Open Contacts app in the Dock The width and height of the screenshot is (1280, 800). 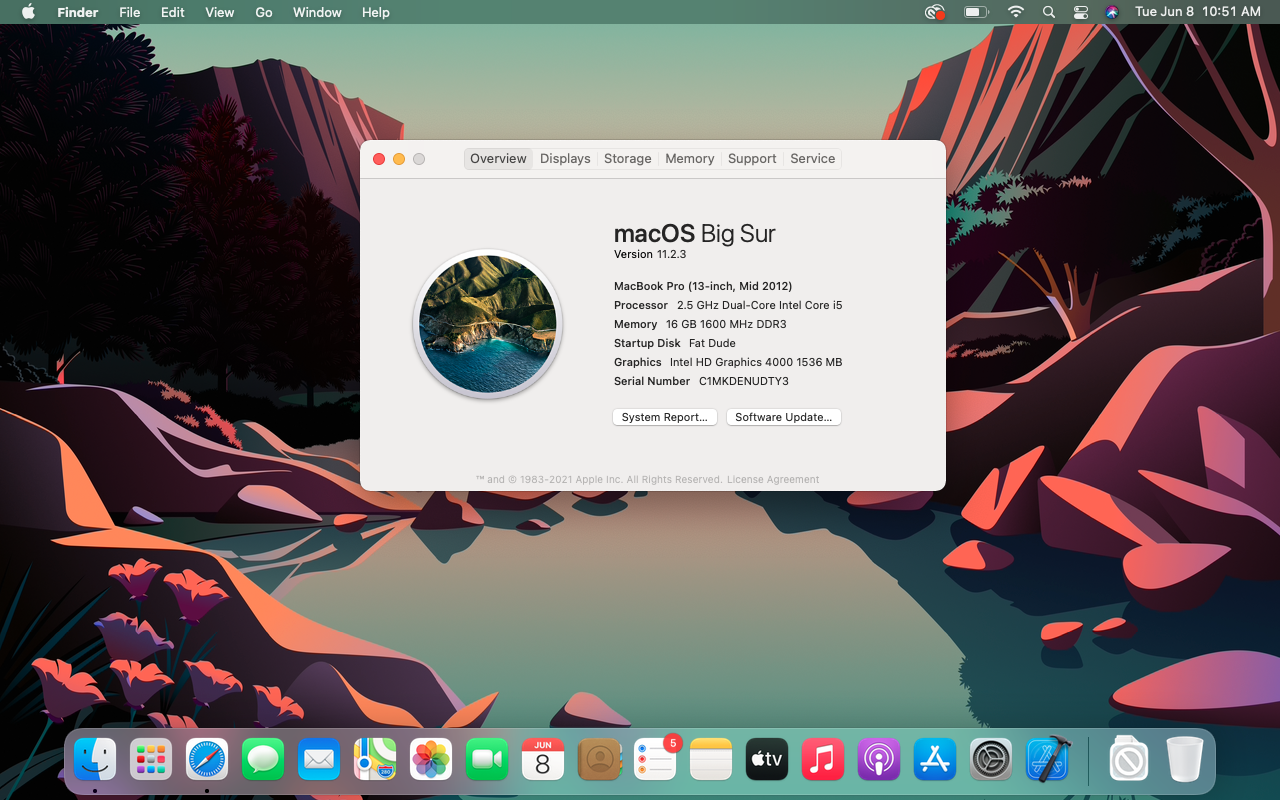pos(599,760)
